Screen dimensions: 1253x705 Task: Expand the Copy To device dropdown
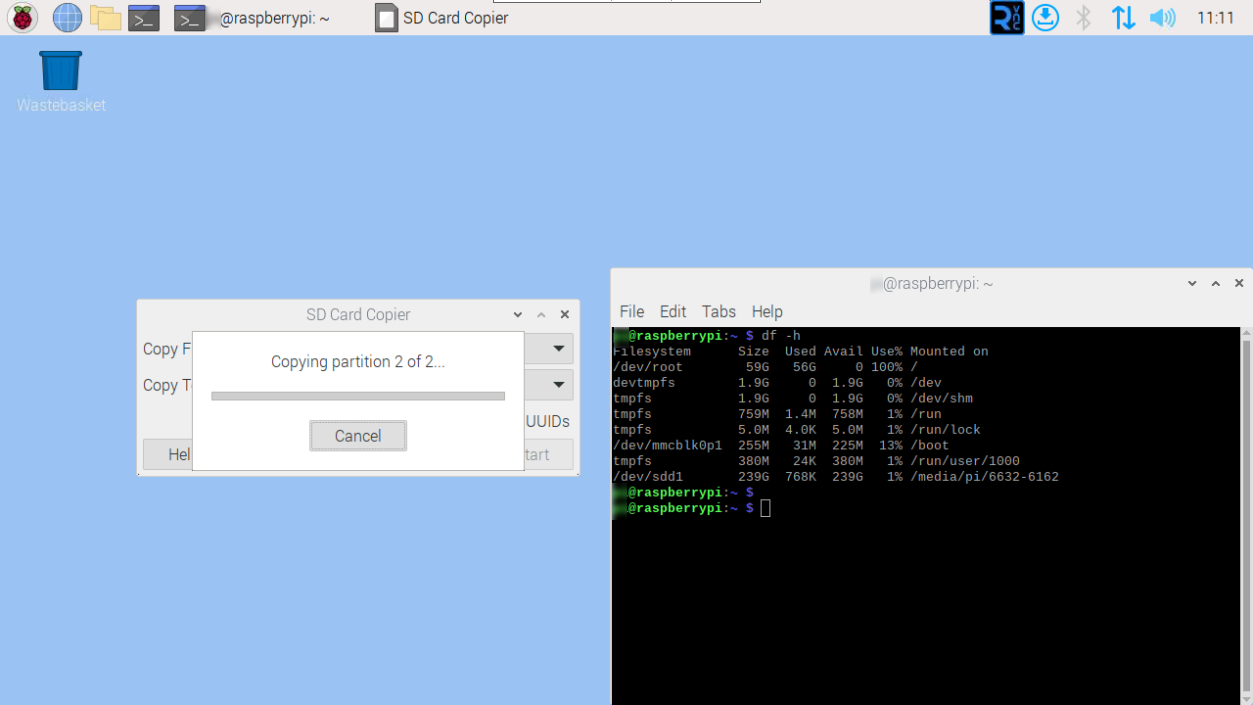(558, 385)
